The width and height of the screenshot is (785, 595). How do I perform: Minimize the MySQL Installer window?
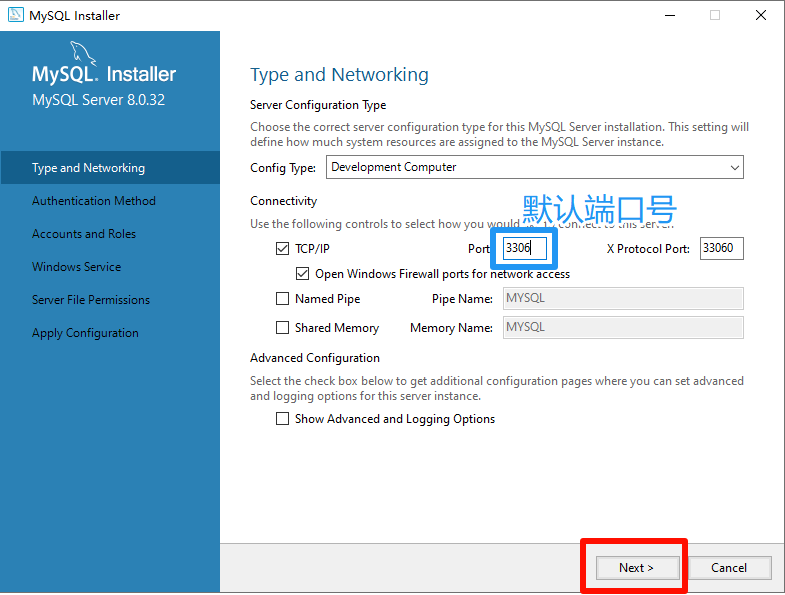pos(670,16)
